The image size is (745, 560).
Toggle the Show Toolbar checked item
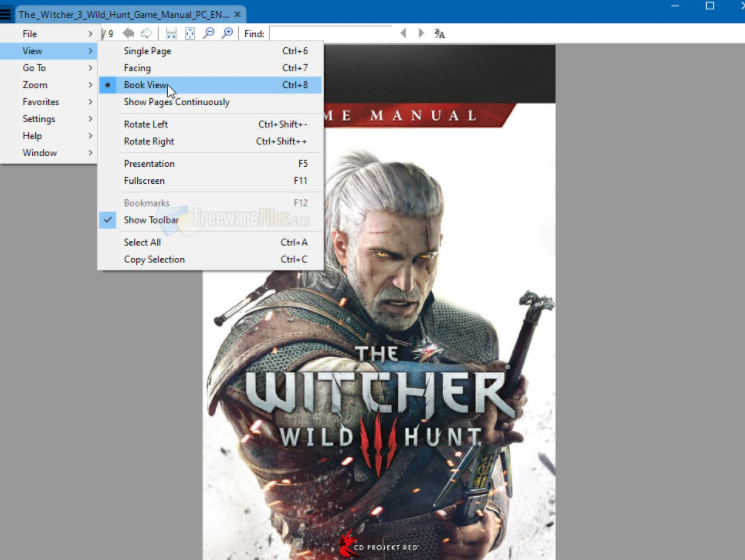210,220
